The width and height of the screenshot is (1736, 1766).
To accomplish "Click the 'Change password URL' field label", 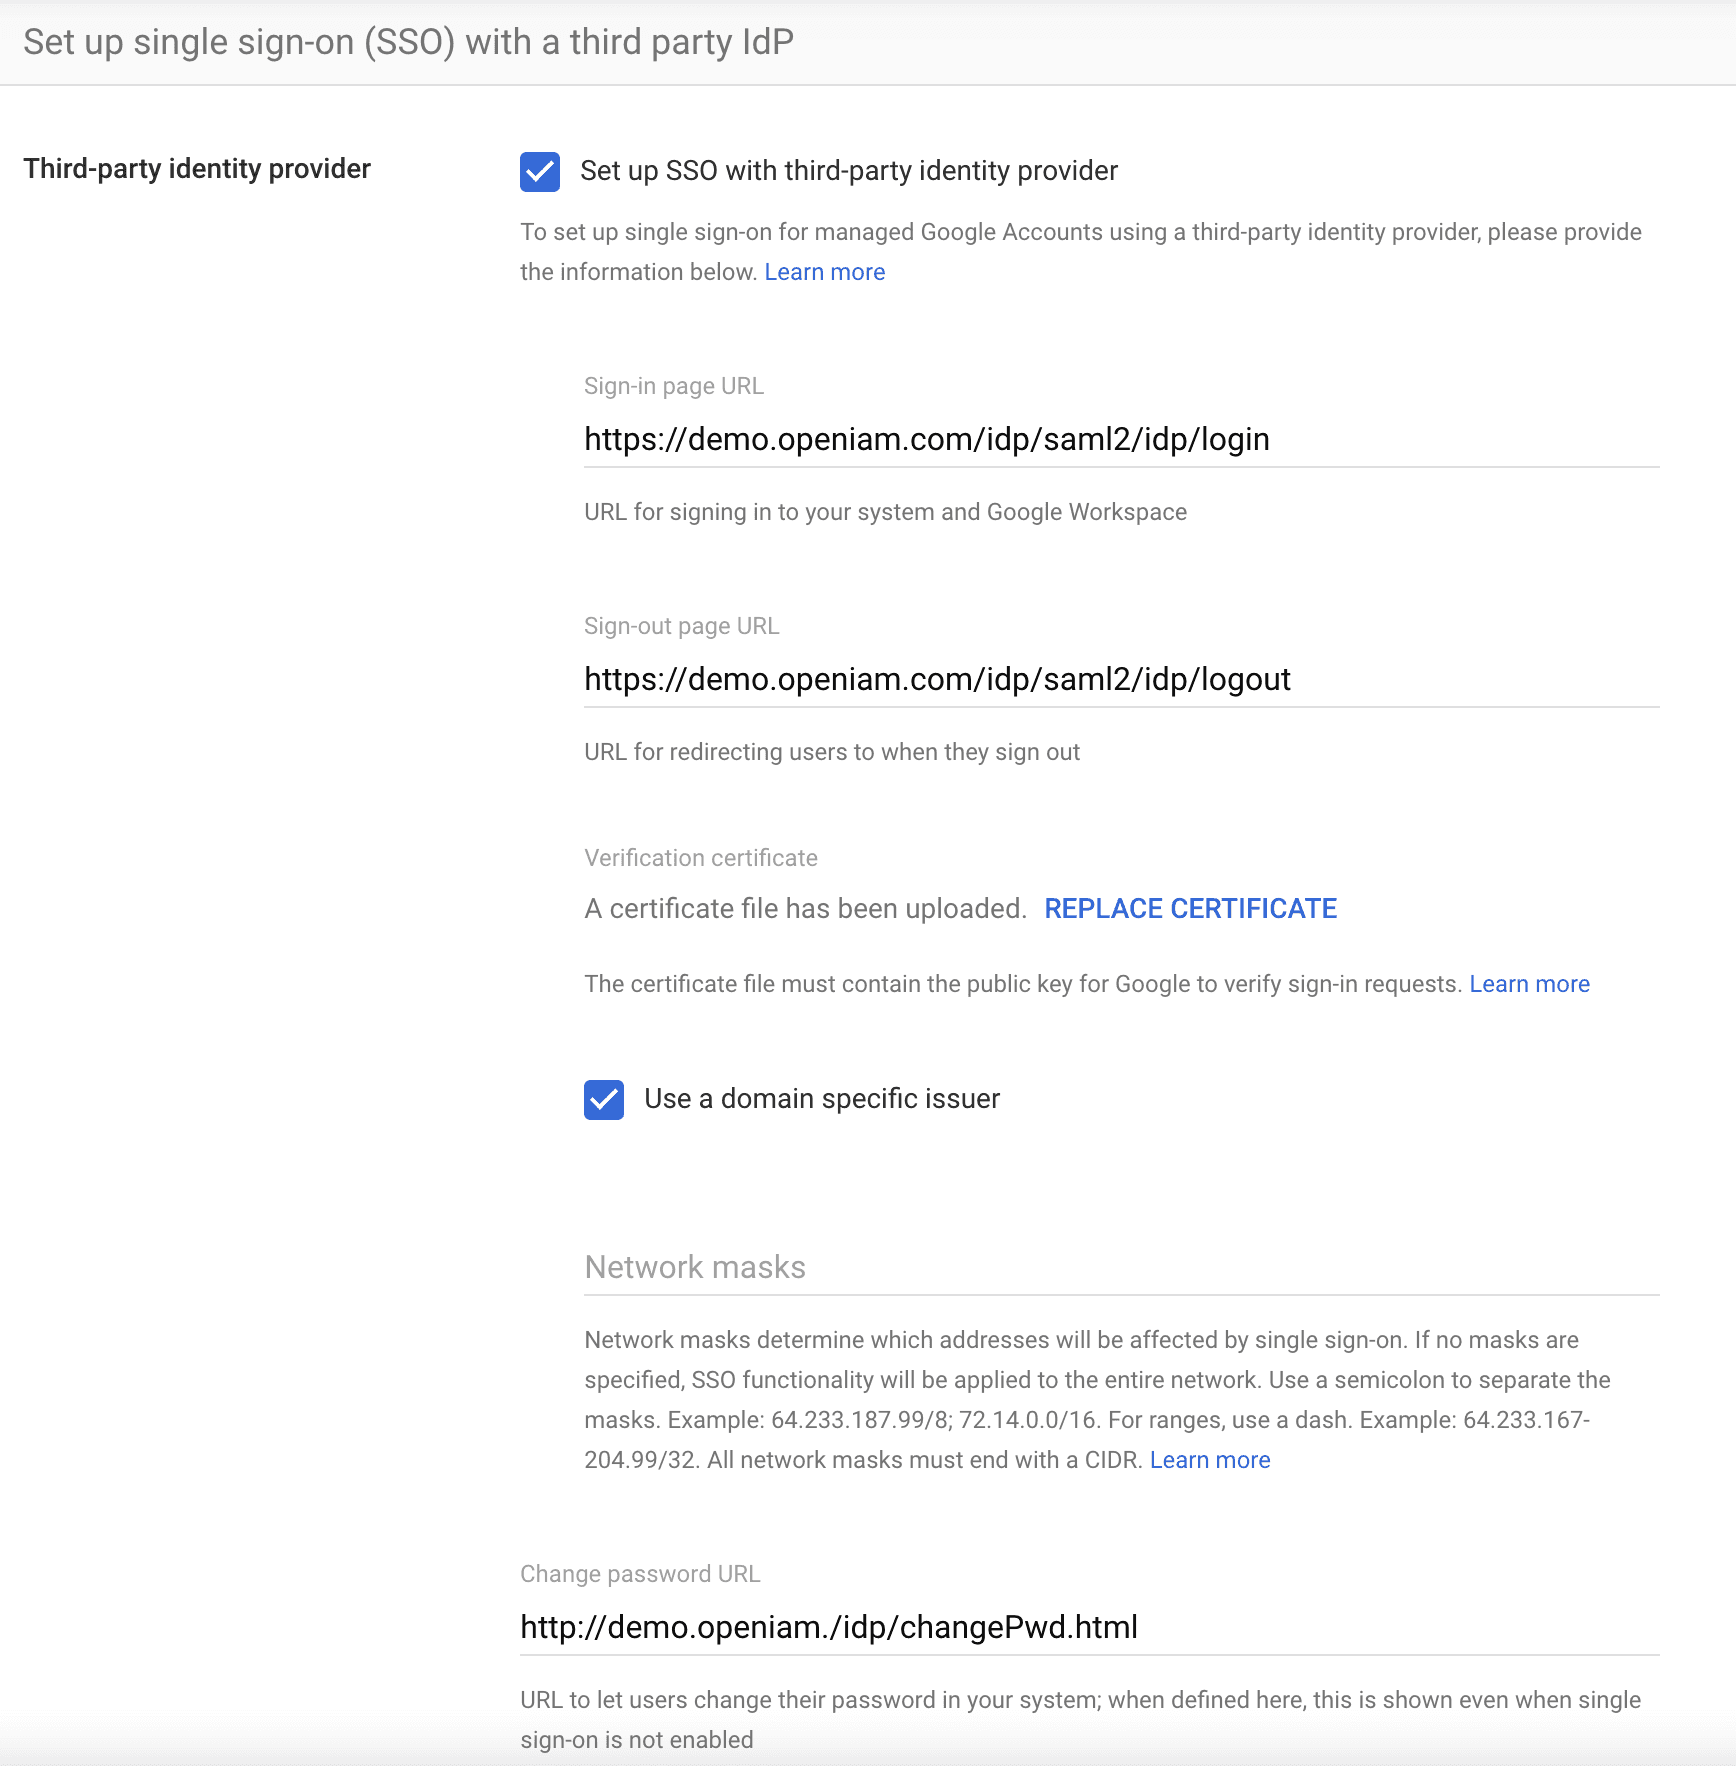I will pyautogui.click(x=640, y=1574).
